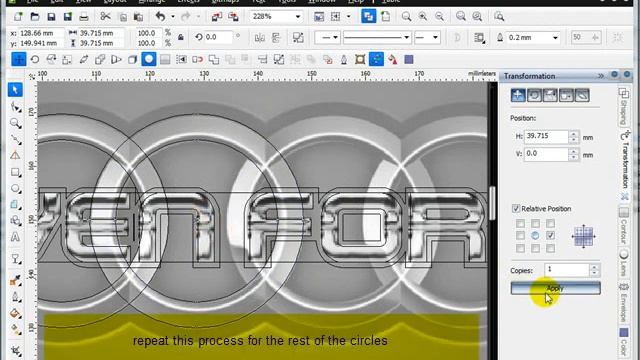Click the Apply button

[556, 288]
